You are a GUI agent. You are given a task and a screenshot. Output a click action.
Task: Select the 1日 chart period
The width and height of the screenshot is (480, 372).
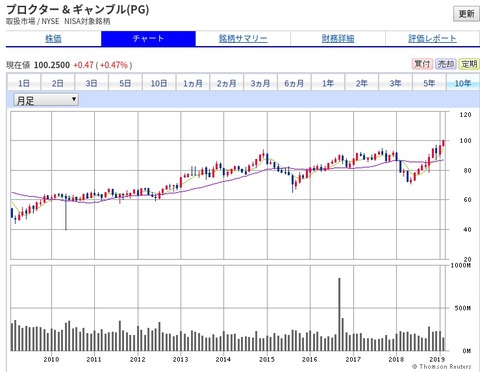click(24, 83)
